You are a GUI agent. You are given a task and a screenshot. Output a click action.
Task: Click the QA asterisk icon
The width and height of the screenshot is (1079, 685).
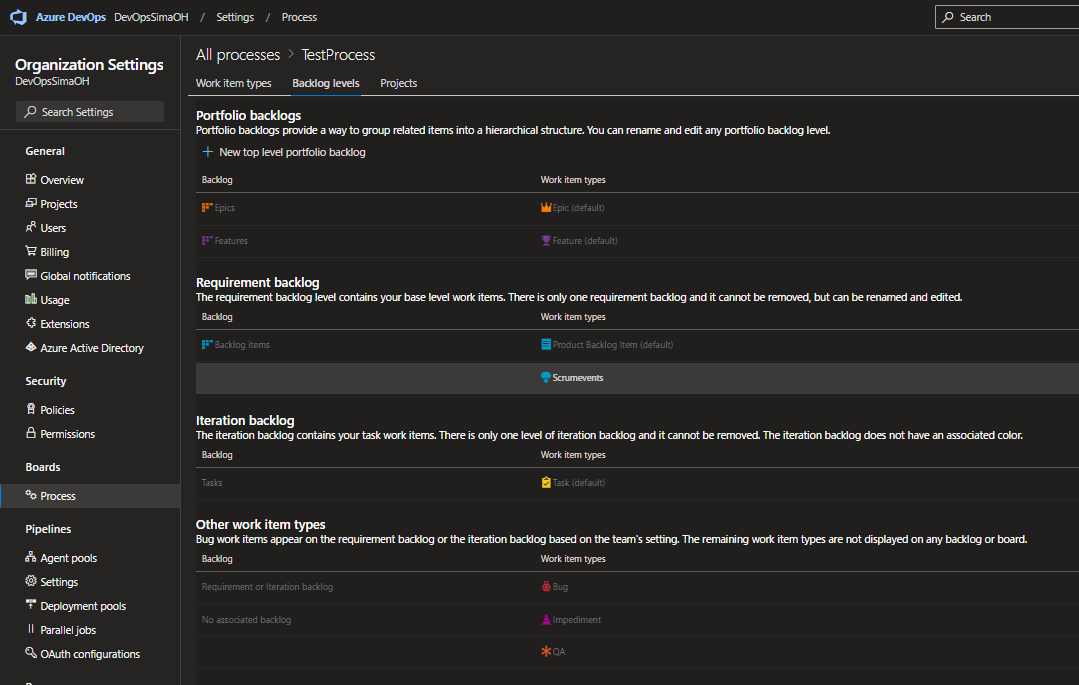point(546,652)
